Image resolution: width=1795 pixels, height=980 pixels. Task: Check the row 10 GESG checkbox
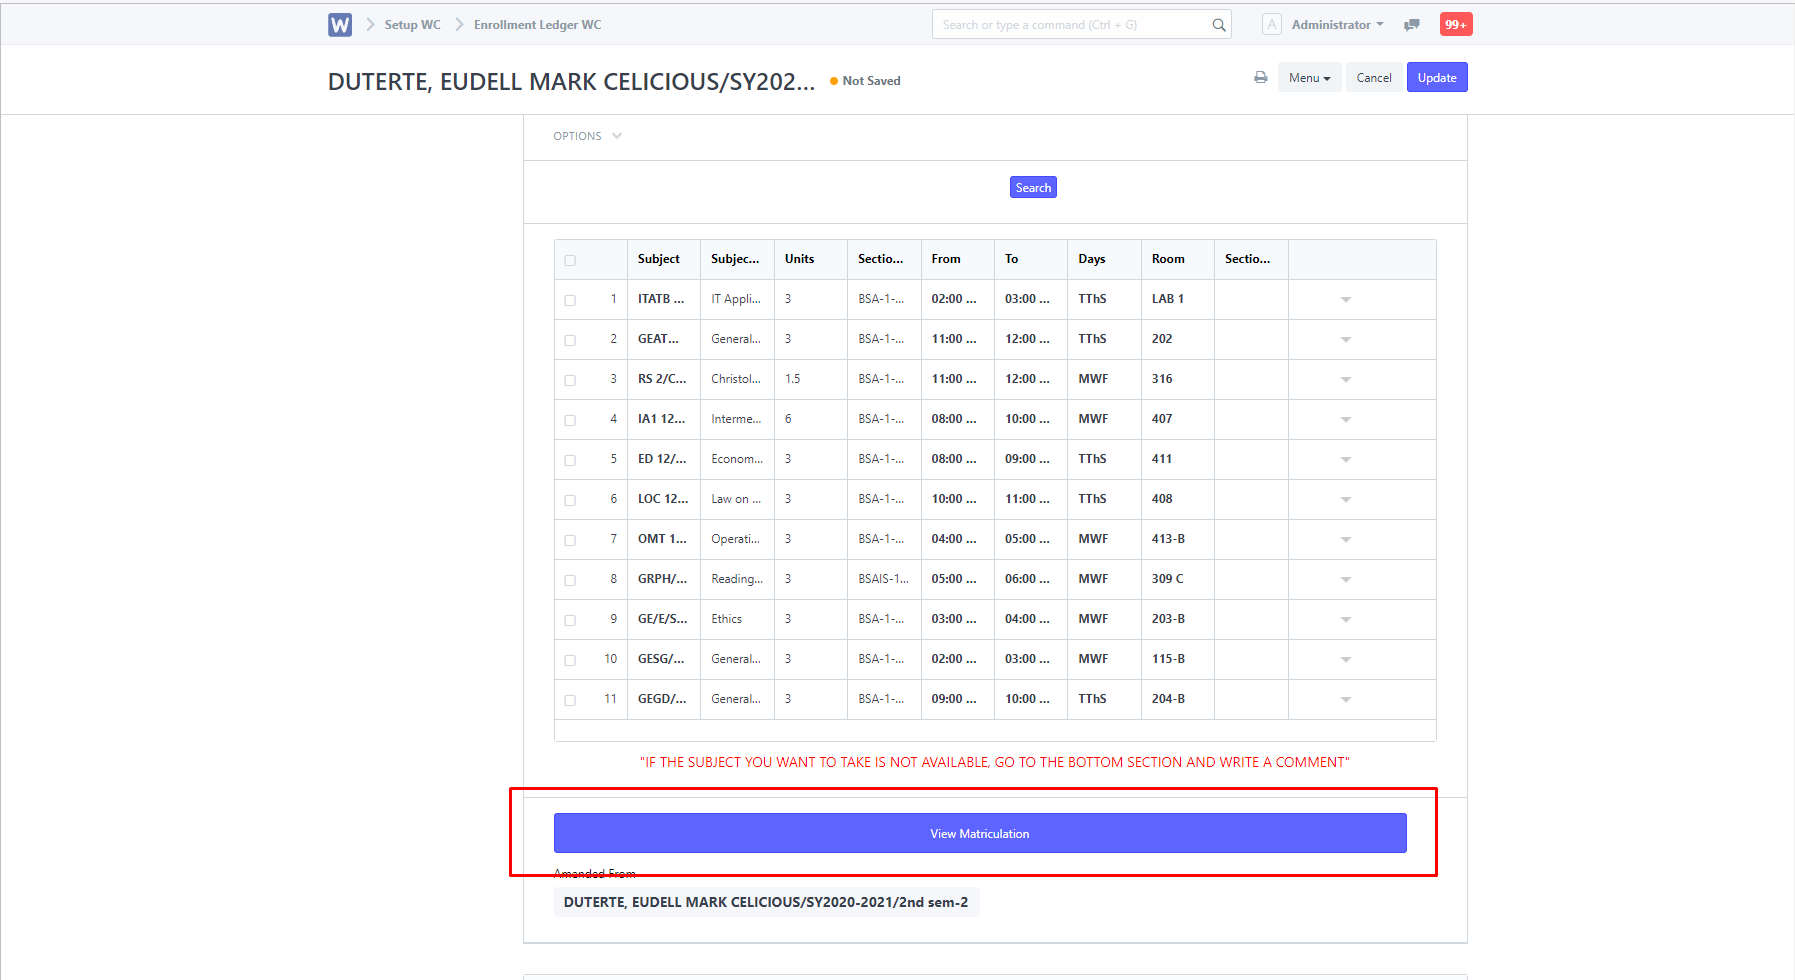[570, 660]
